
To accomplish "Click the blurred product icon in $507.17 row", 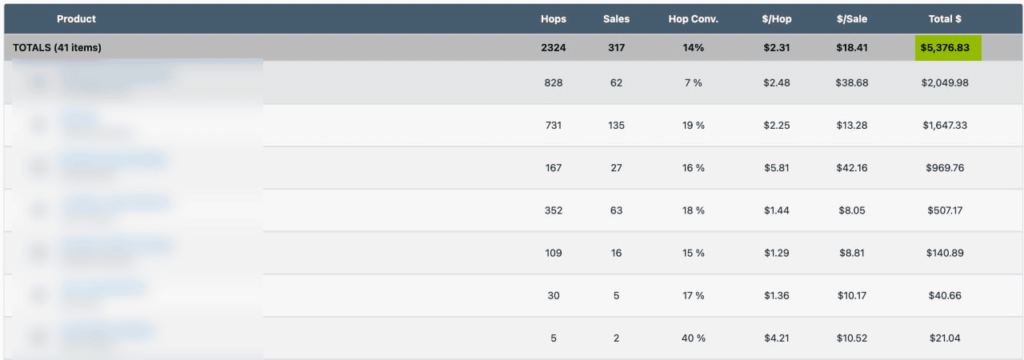I will click(x=38, y=210).
